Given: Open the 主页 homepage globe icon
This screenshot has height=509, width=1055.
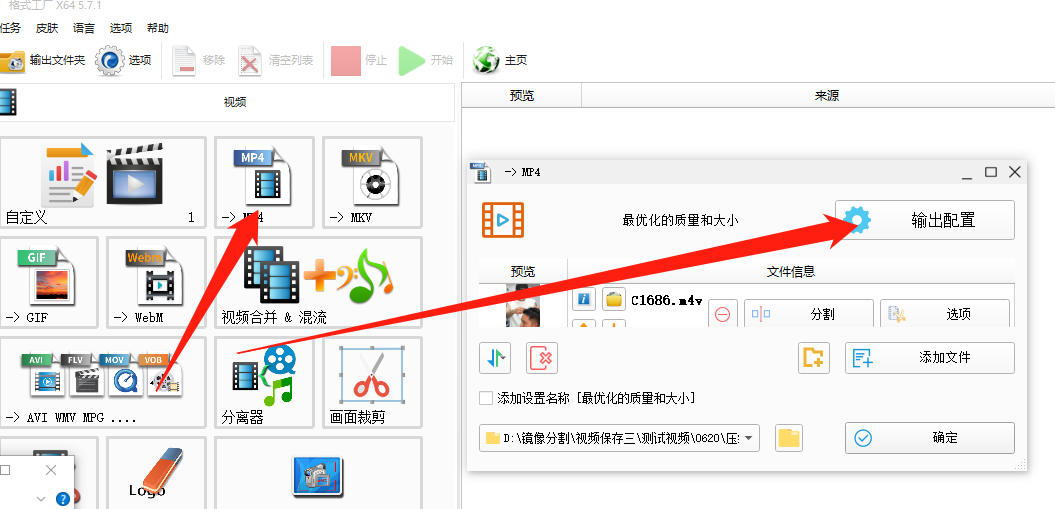Looking at the screenshot, I should pos(486,61).
